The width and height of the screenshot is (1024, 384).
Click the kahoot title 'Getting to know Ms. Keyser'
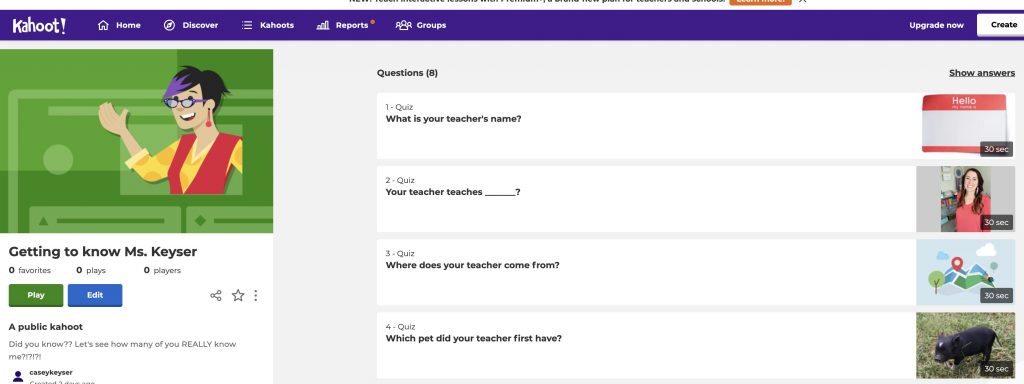[x=103, y=251]
